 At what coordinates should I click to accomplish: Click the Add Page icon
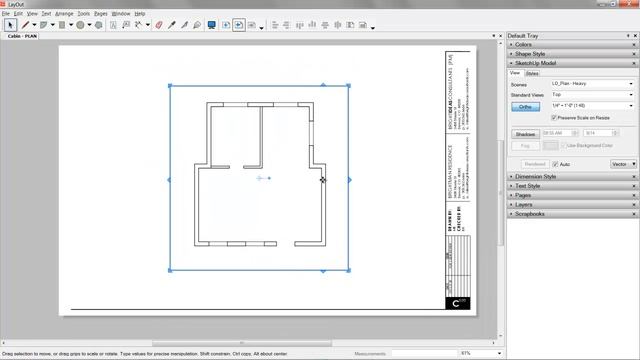point(226,25)
